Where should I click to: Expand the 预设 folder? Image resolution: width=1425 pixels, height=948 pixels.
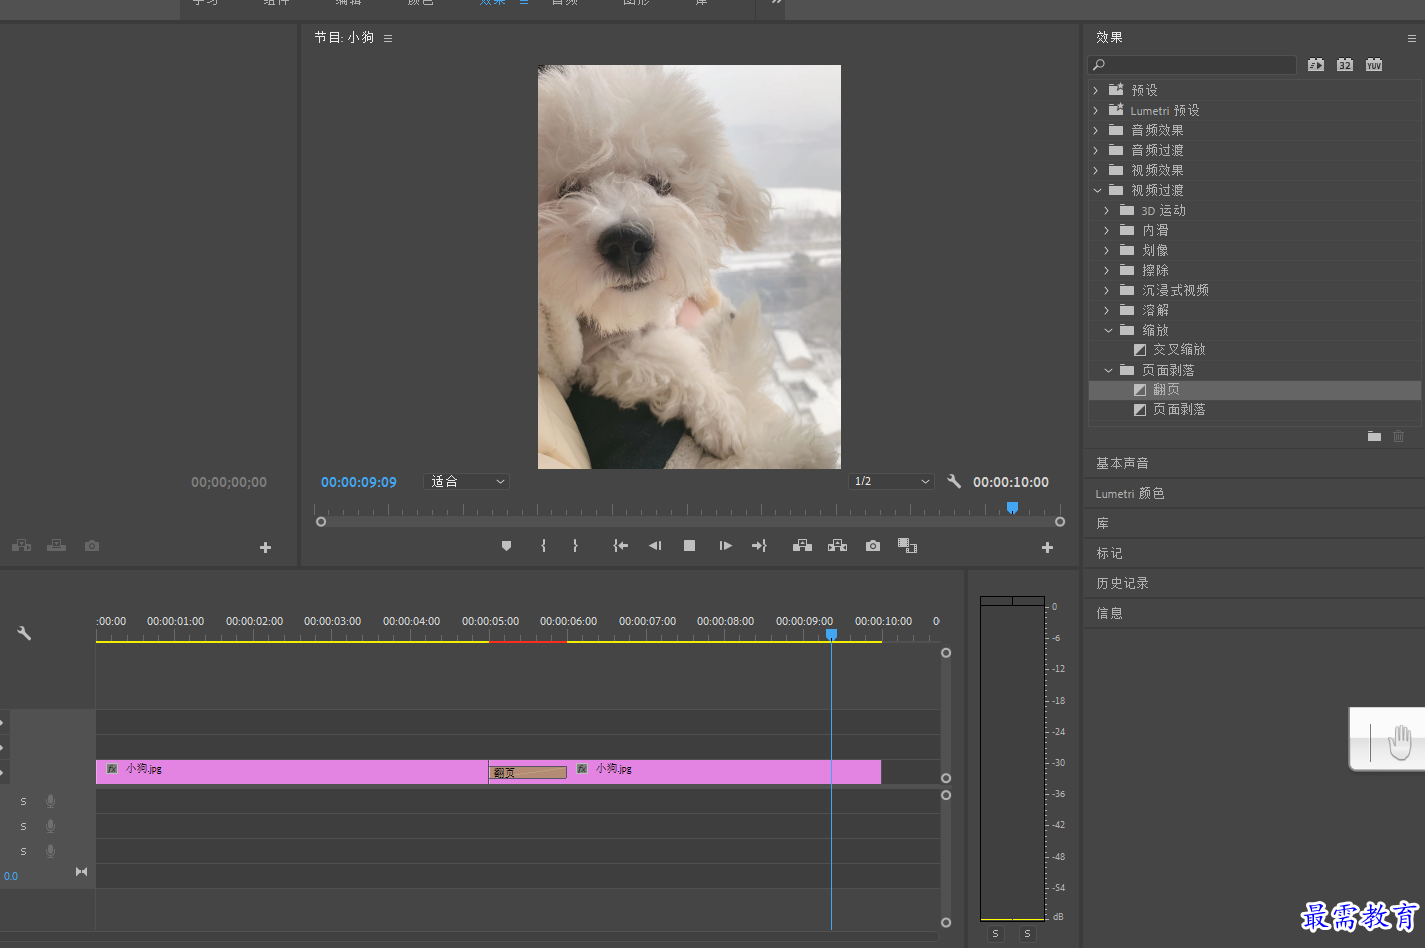[x=1096, y=90]
